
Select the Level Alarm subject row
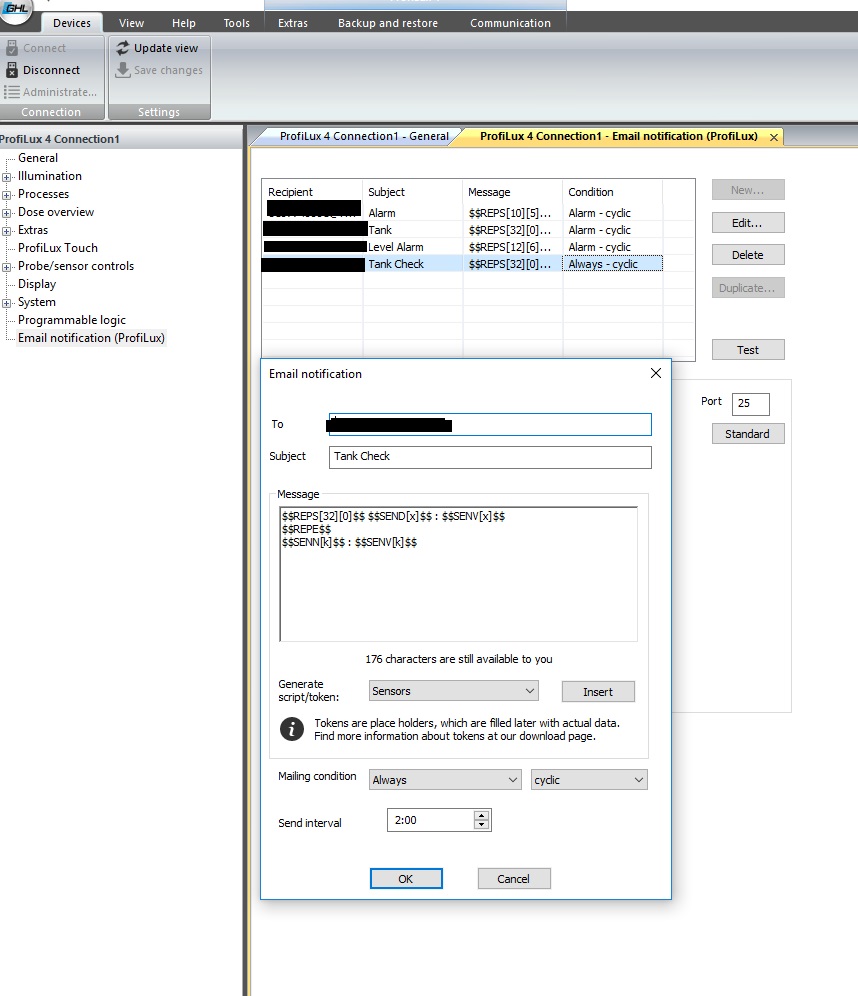[396, 247]
